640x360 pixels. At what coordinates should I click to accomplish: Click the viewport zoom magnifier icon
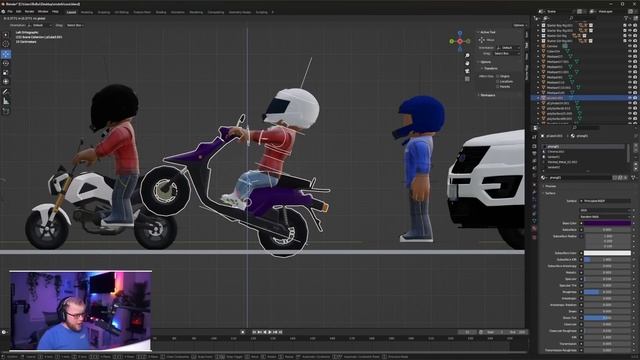[x=467, y=56]
